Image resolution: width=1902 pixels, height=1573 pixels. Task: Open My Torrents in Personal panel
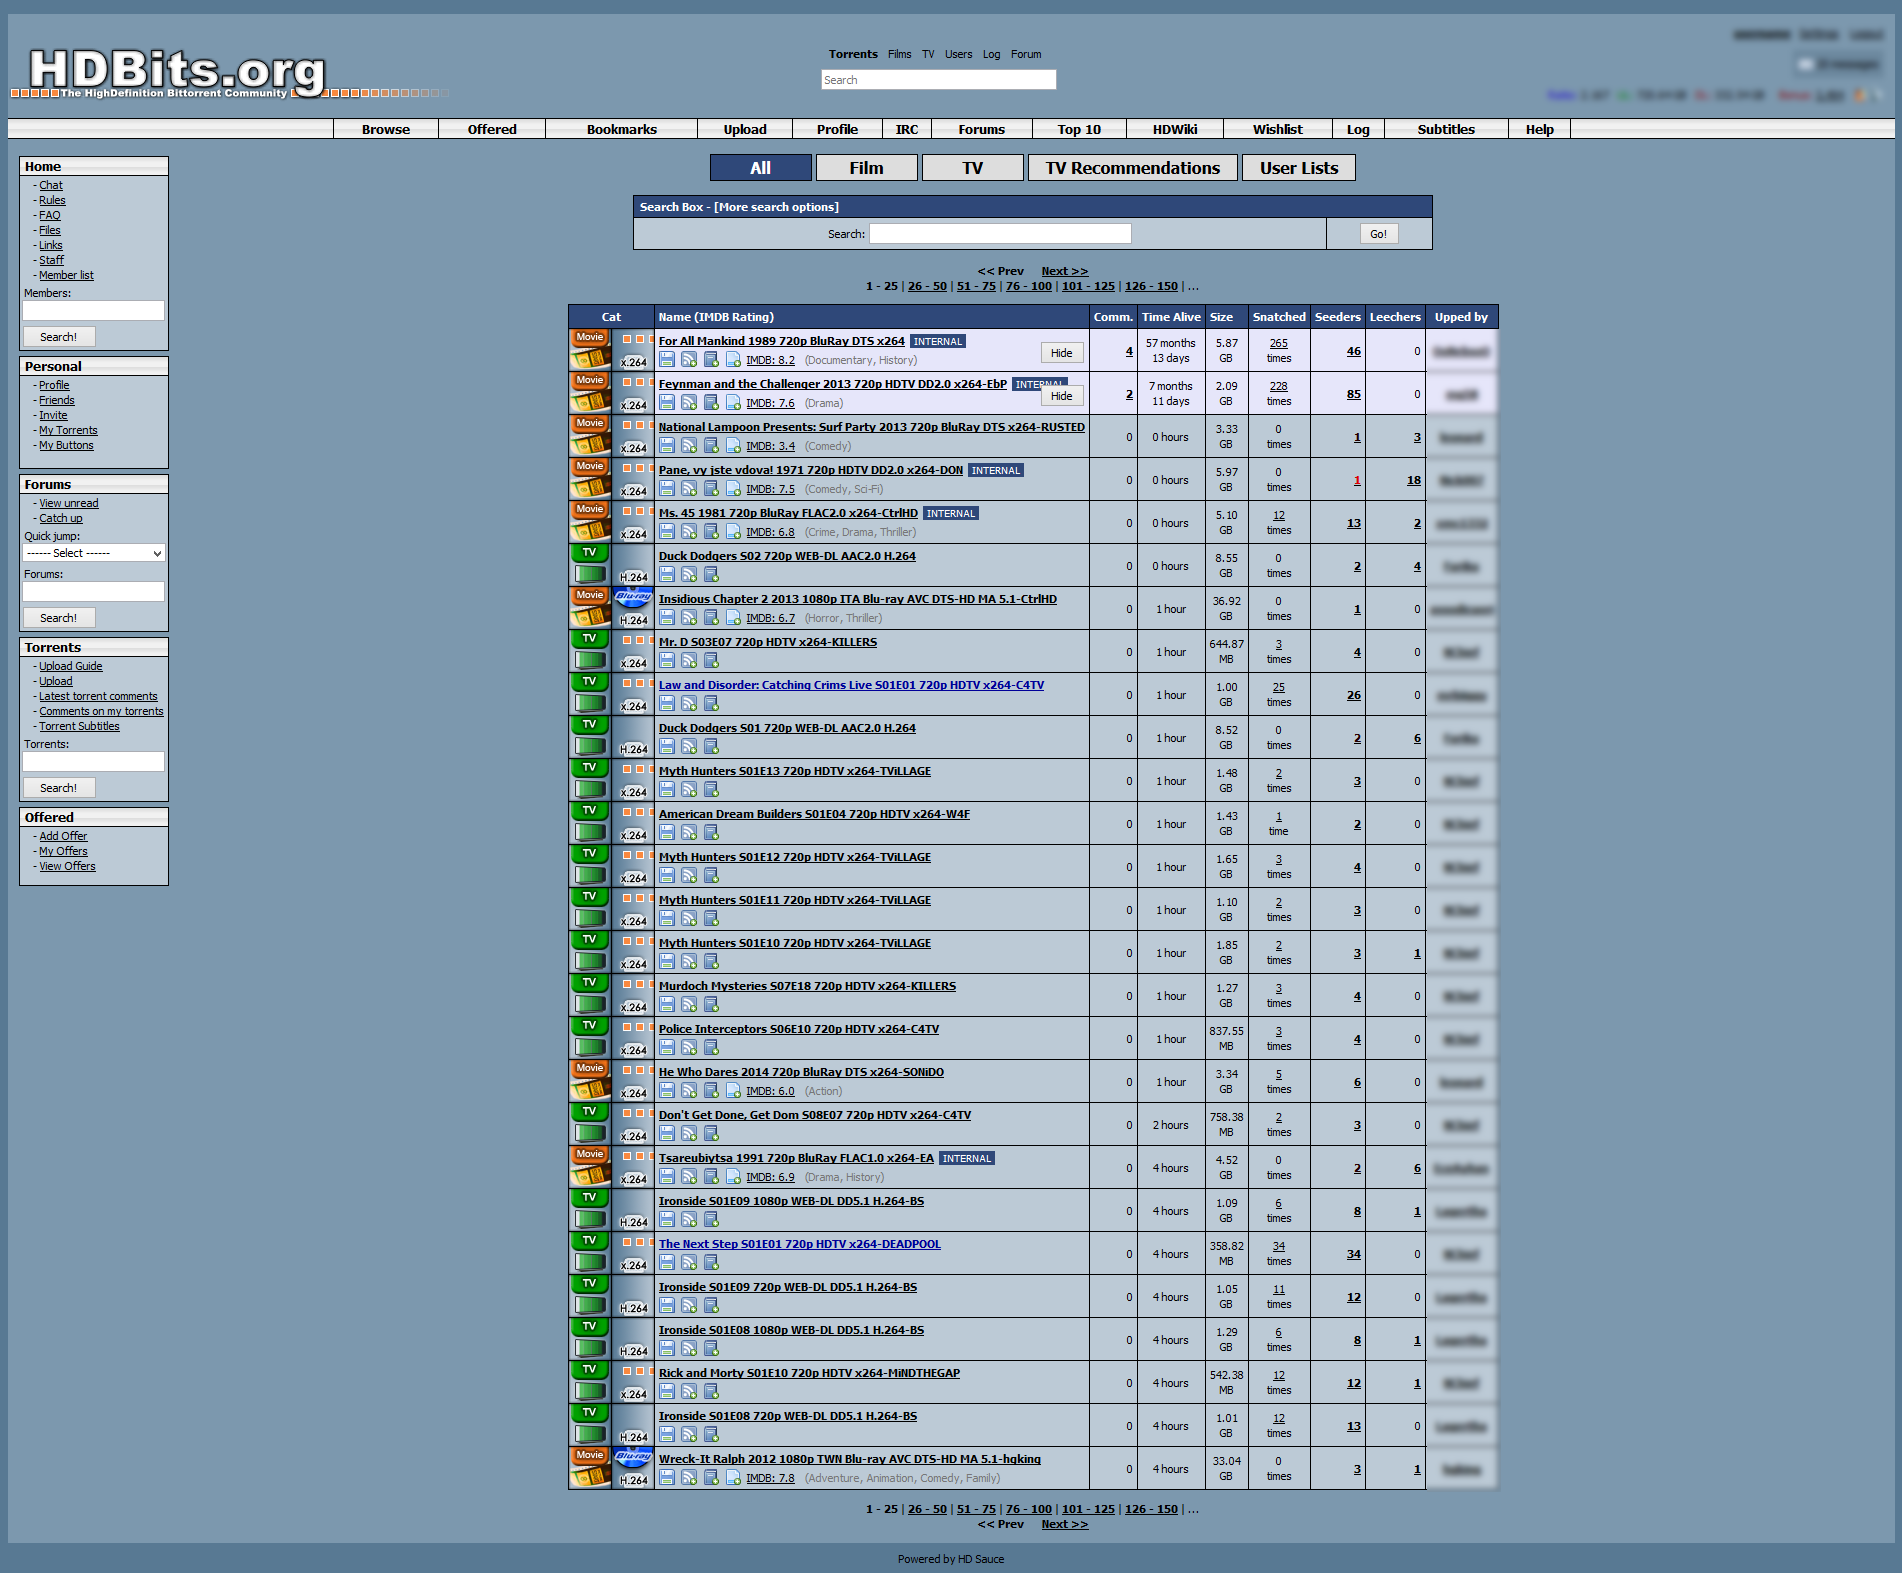coord(68,430)
